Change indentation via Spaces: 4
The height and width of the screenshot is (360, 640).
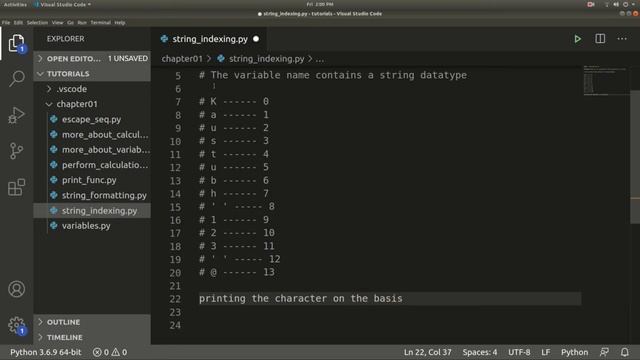pyautogui.click(x=480, y=352)
